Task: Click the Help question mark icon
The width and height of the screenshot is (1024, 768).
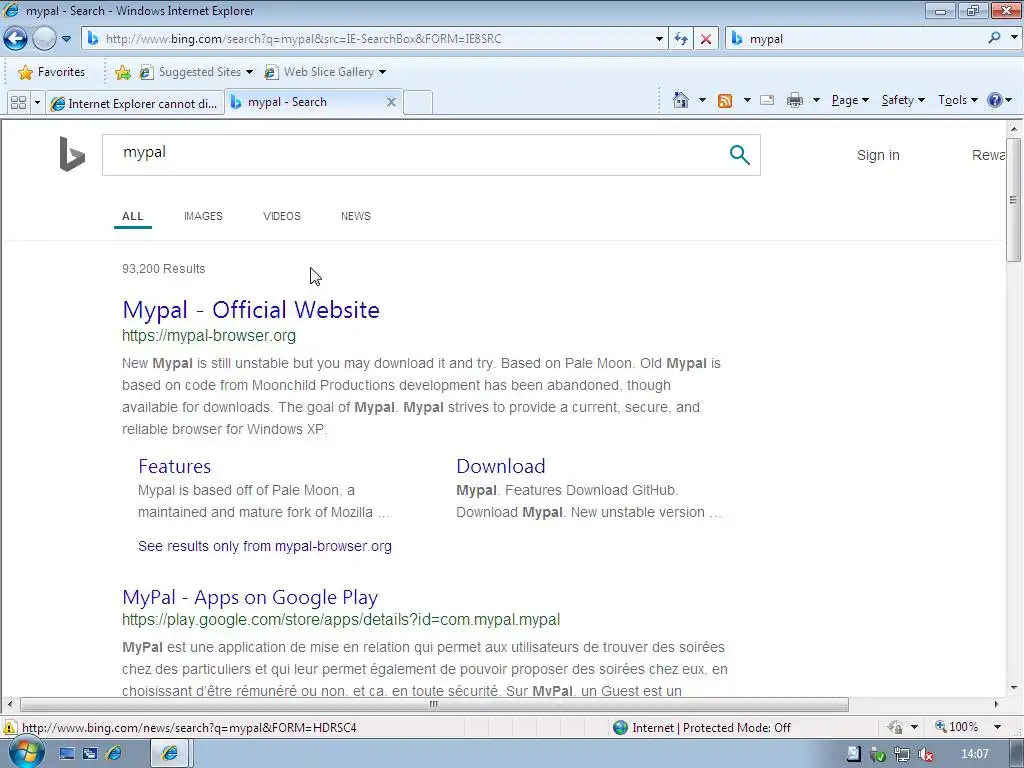Action: (995, 100)
